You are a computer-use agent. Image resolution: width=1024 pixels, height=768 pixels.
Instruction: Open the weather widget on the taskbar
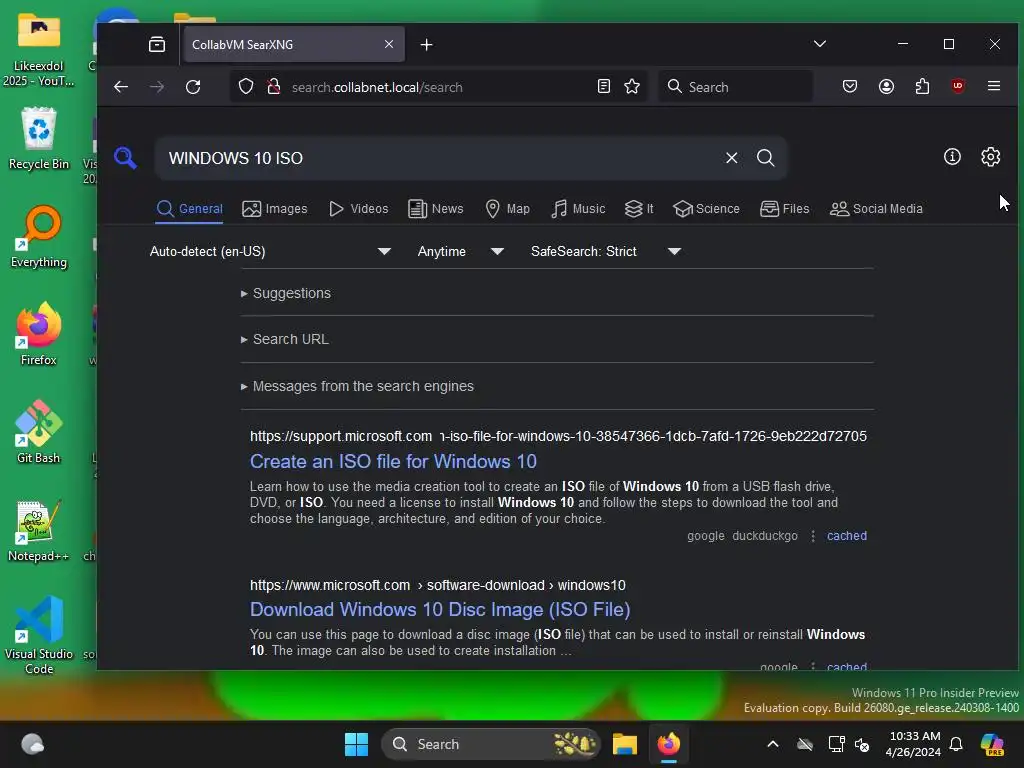32,744
